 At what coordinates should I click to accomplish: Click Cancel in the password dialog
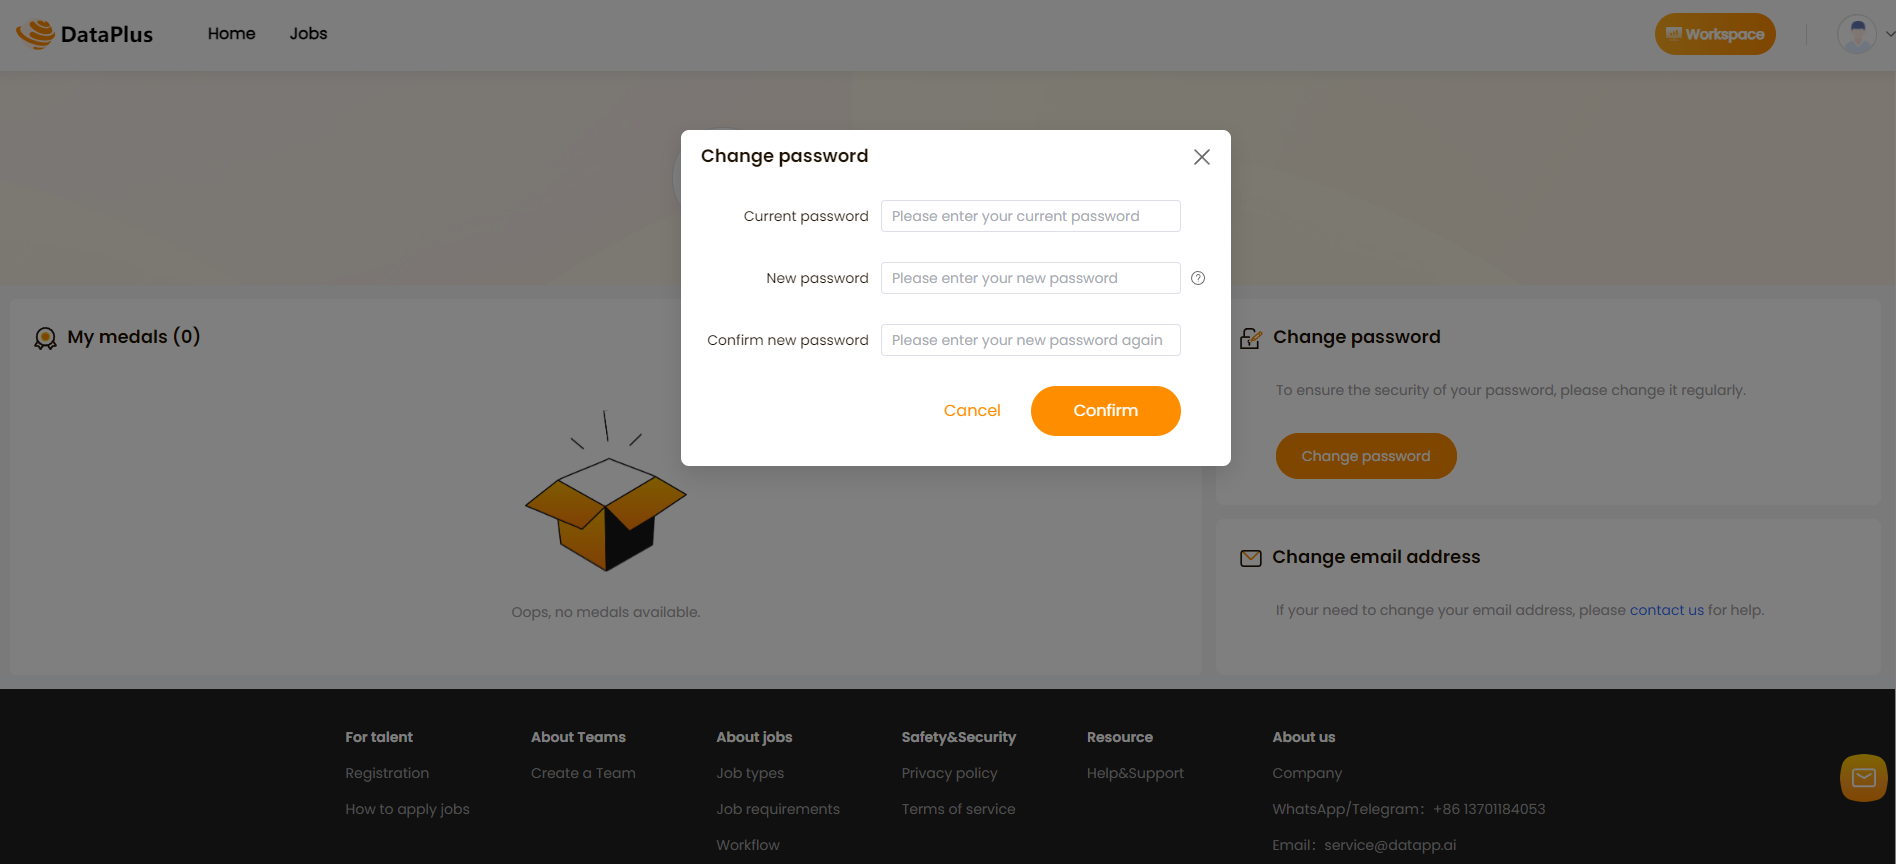tap(972, 411)
